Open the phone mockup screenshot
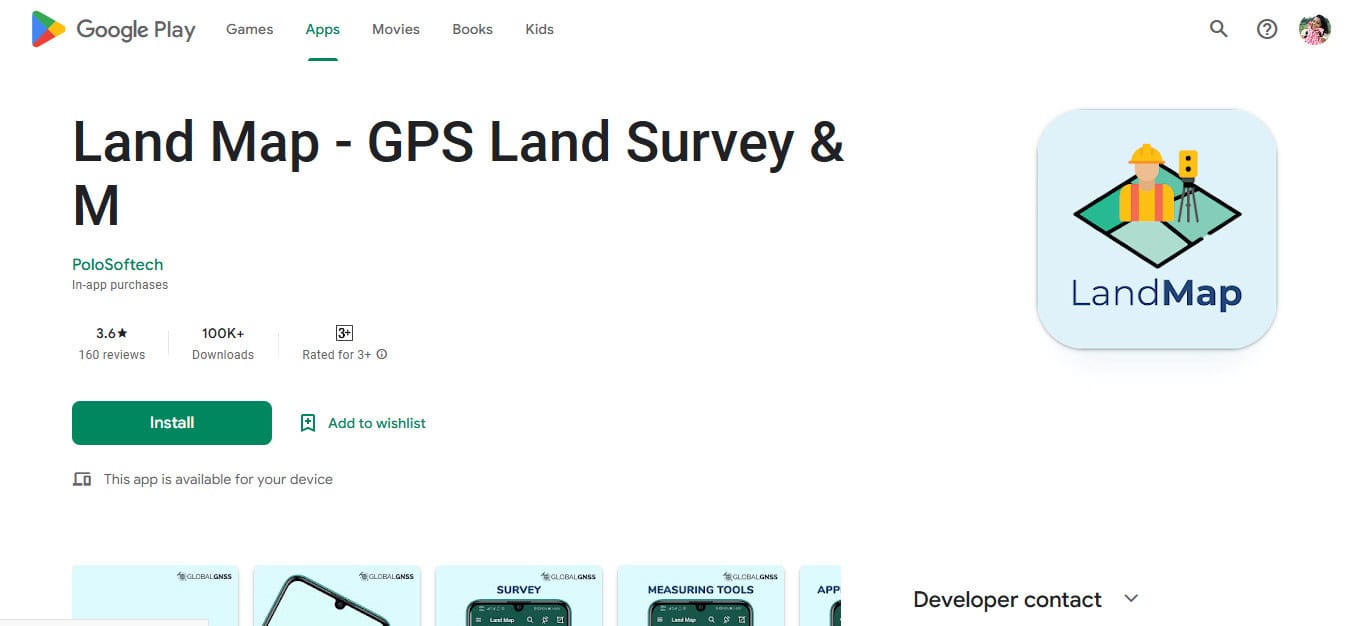 [x=337, y=595]
